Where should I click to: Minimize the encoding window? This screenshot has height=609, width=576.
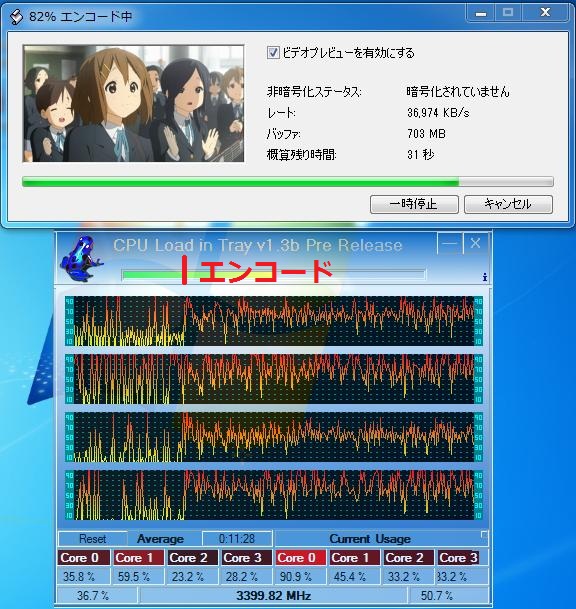(x=481, y=13)
